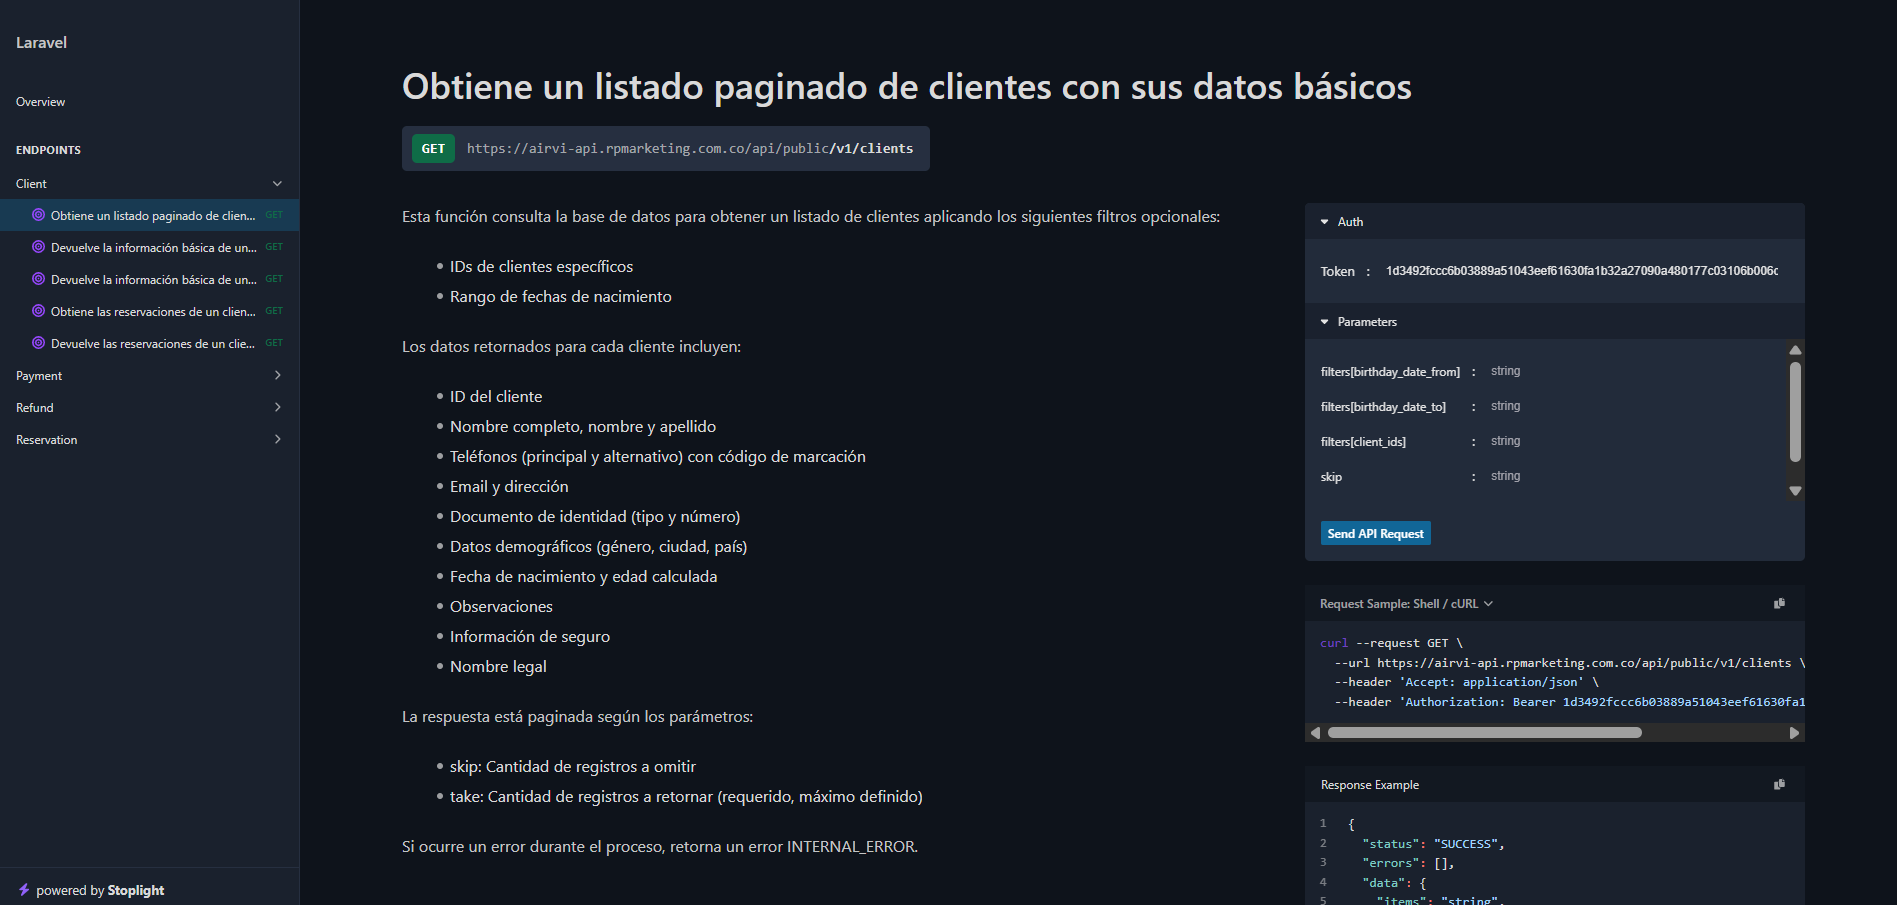Select second 'Devuelve la información básica' endpoint
1897x905 pixels.
pos(153,280)
